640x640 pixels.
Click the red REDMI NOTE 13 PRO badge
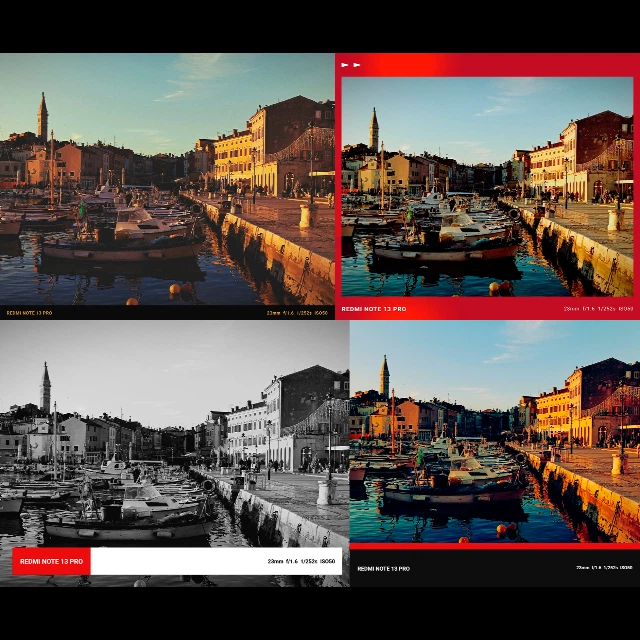51,561
